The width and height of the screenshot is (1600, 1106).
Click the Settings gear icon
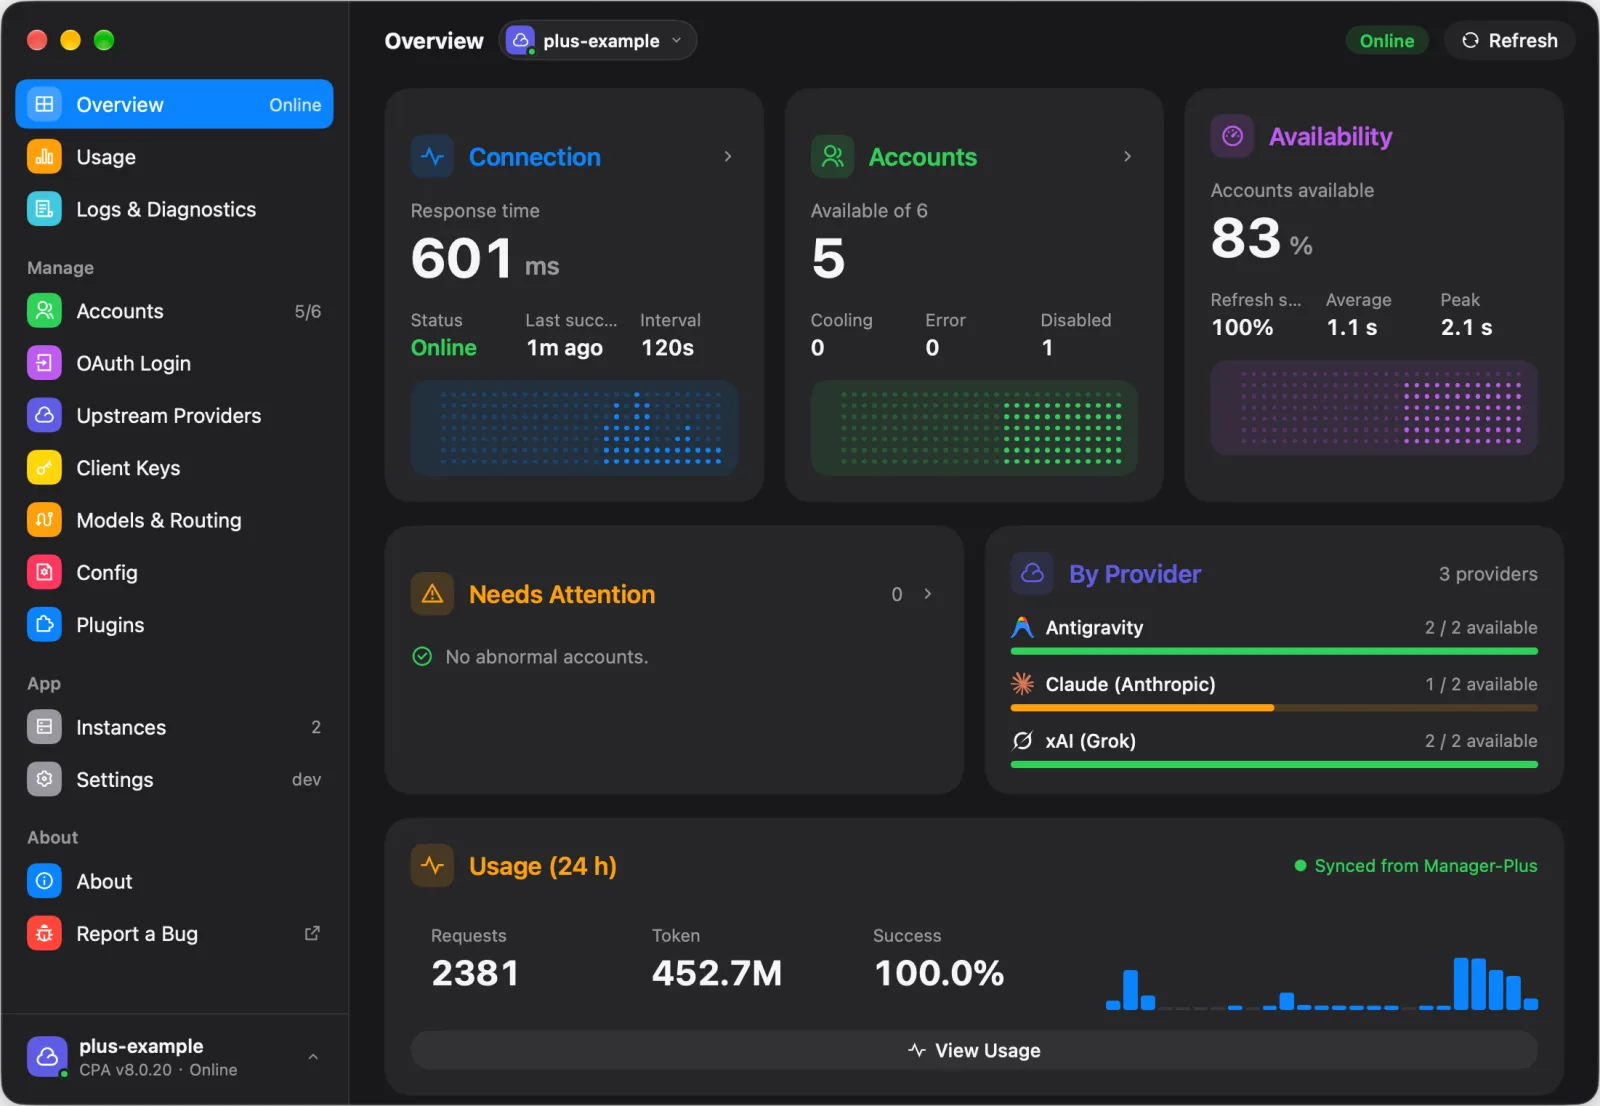pos(44,779)
